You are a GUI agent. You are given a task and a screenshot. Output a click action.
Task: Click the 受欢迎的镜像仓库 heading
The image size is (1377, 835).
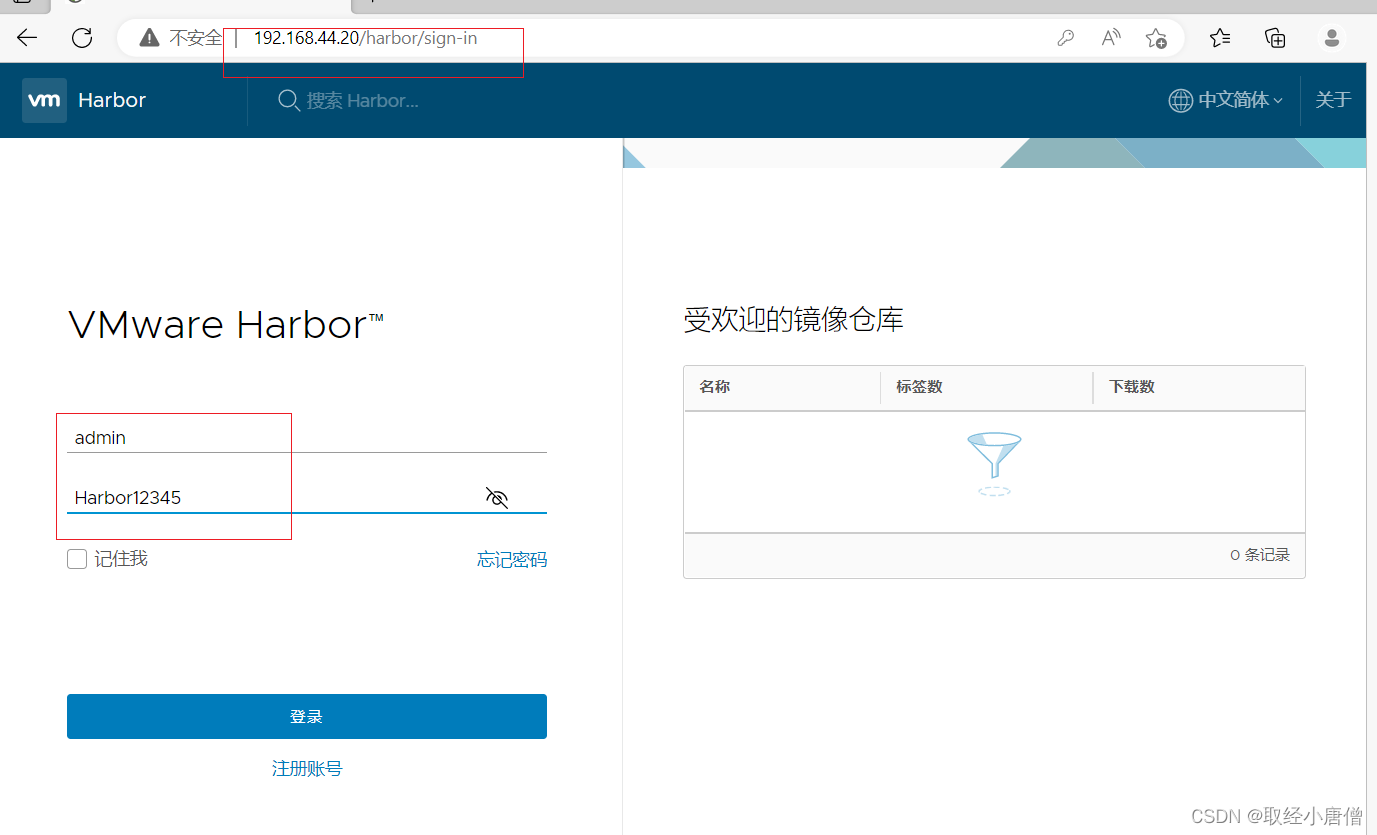tap(794, 320)
